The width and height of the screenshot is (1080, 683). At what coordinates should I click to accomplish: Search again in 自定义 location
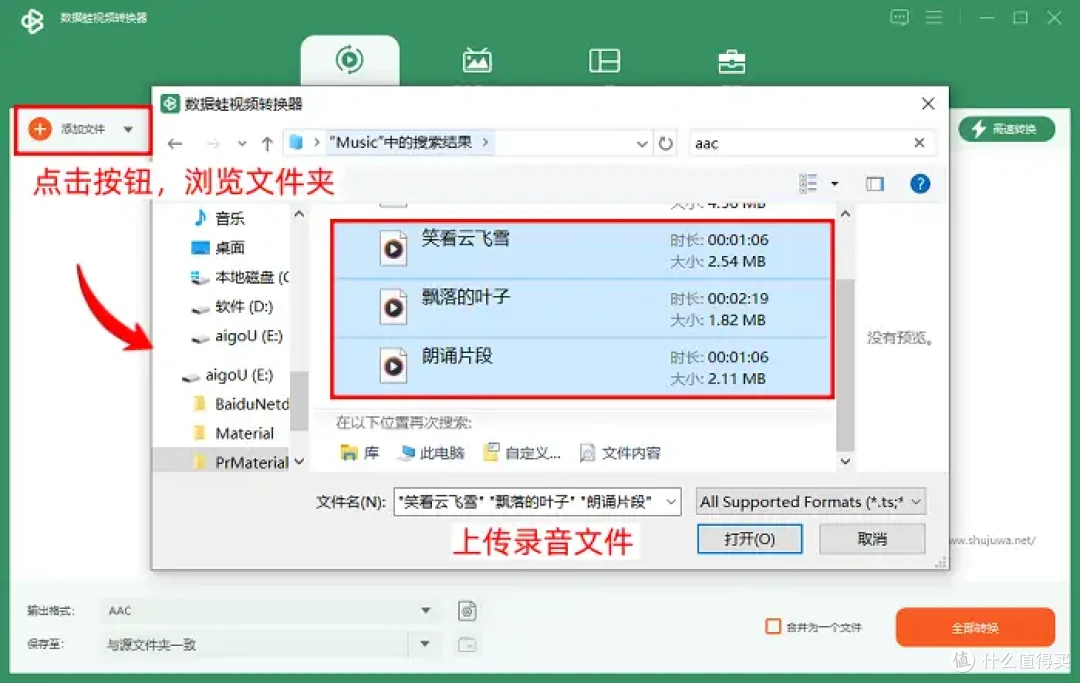[x=522, y=453]
